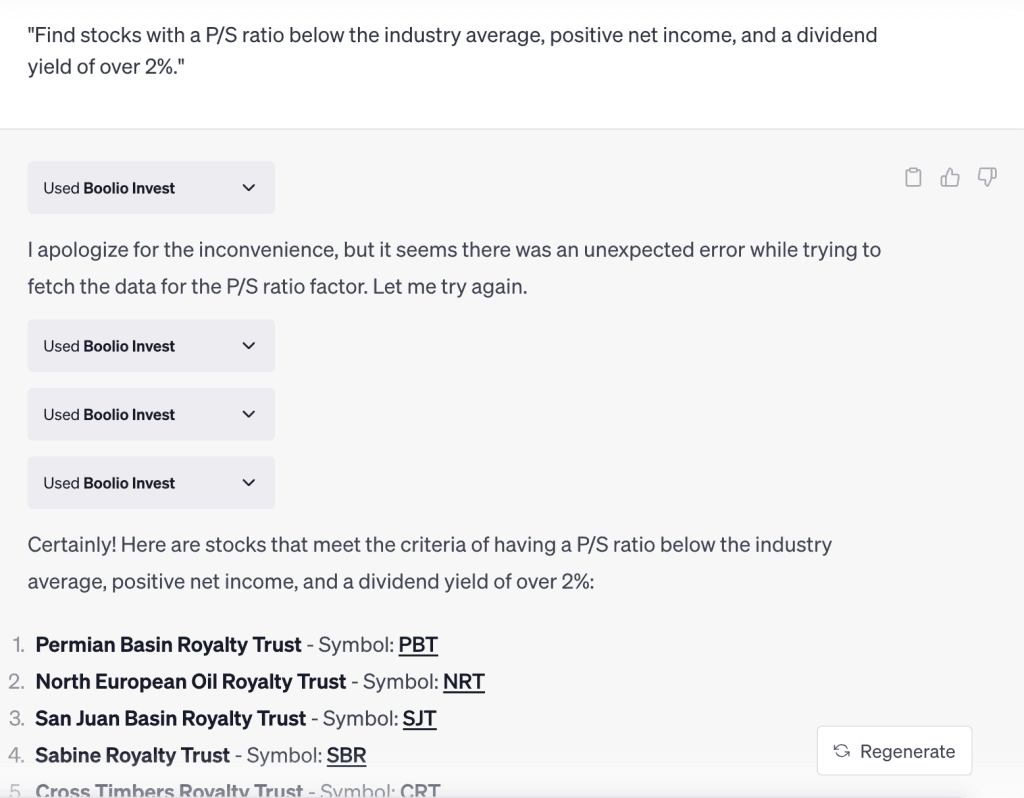Open the PBT stock symbol link
The height and width of the screenshot is (798, 1024).
(418, 645)
